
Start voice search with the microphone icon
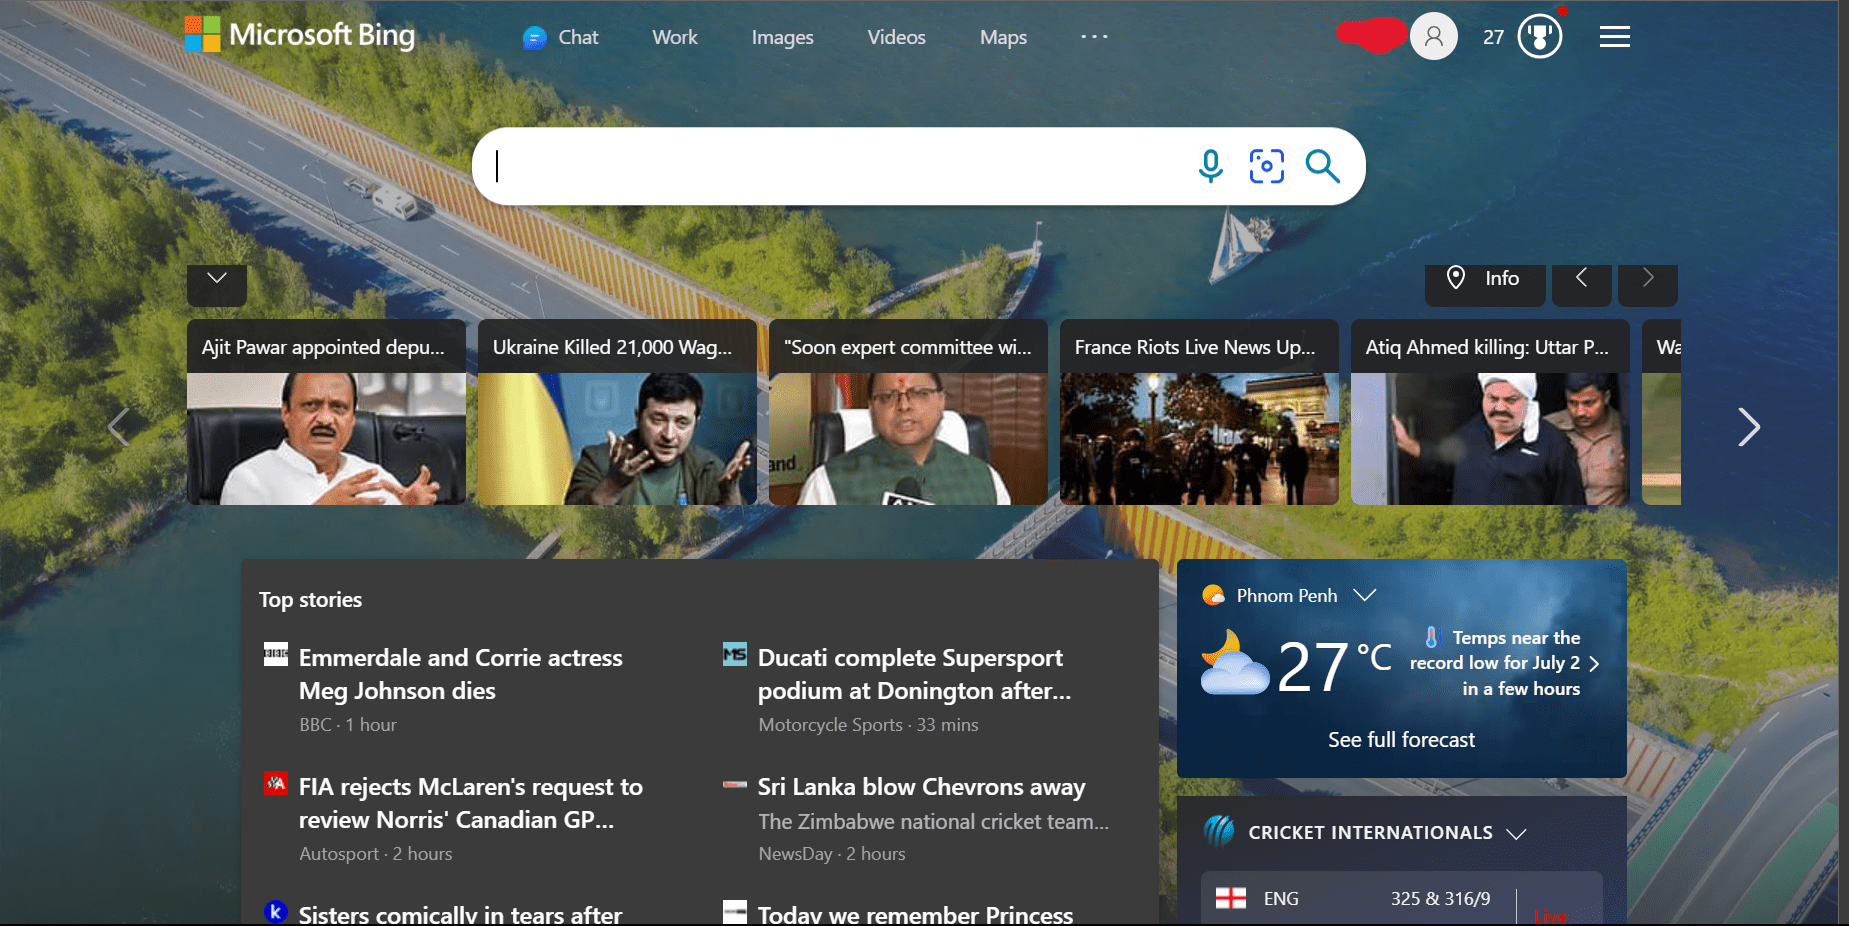(1210, 166)
